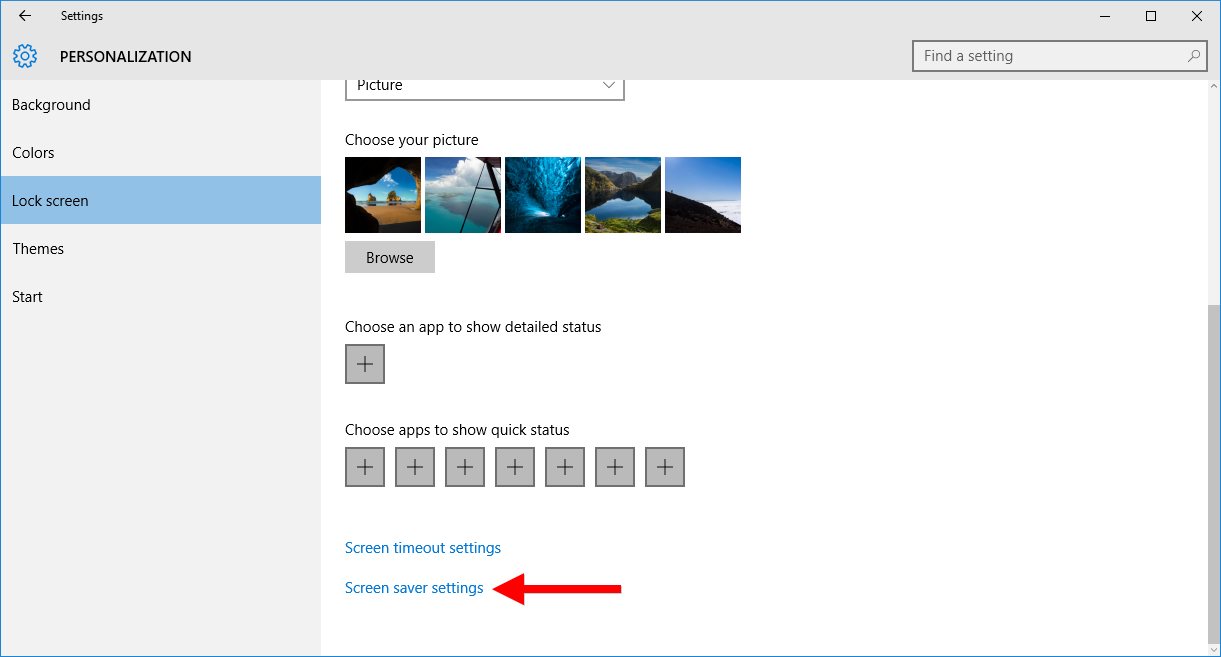This screenshot has width=1221, height=657.
Task: Open the Colors settings section
Action: [x=33, y=152]
